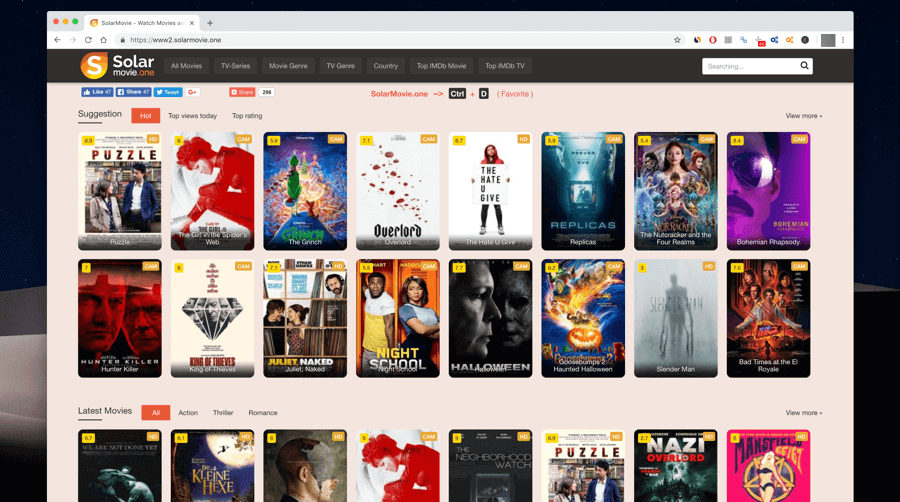
Task: Open the Overlord poster in Suggestion
Action: tap(398, 191)
